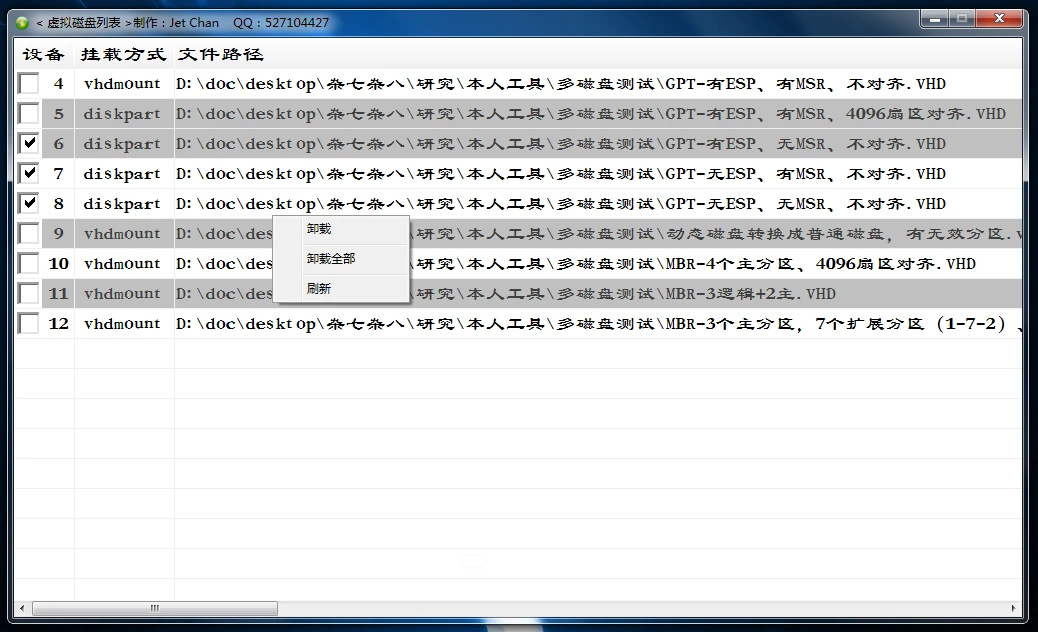Sort by the 设备 column header
Viewport: 1038px width, 632px height.
point(44,54)
